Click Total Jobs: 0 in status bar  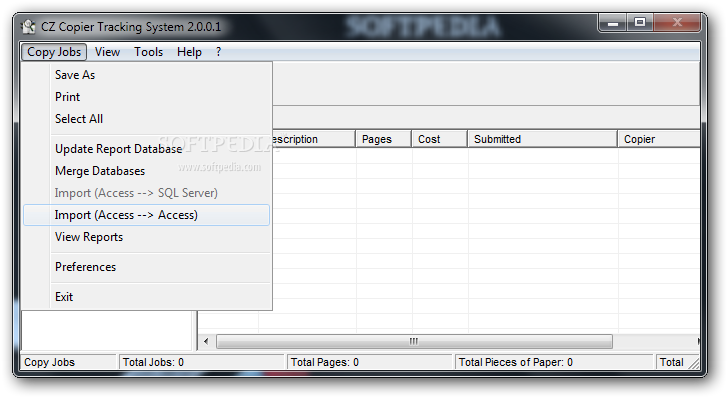coord(153,362)
